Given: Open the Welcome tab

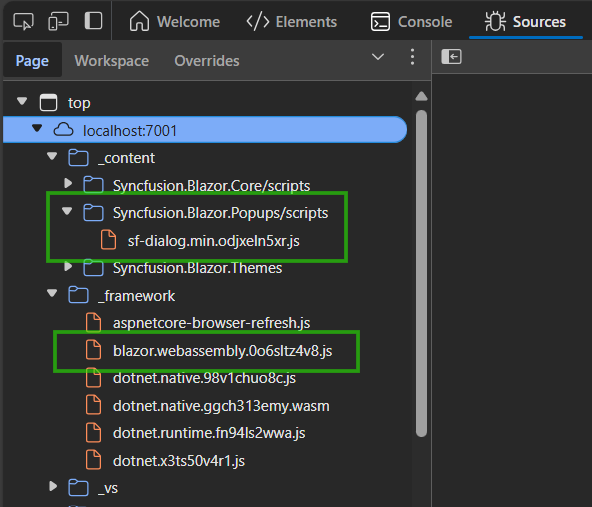Looking at the screenshot, I should [174, 22].
